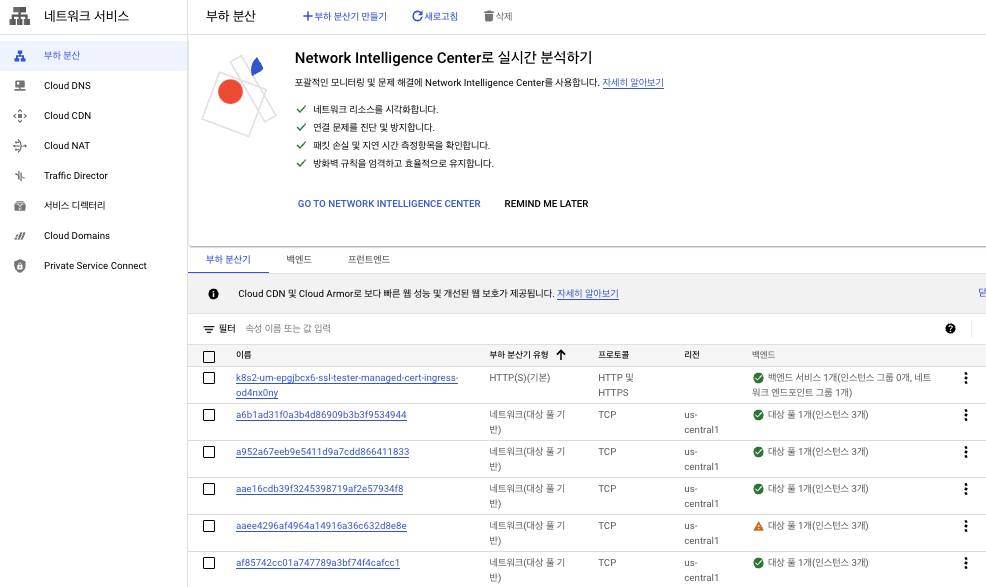This screenshot has height=587, width=986.
Task: Open more options for a6b1ad31f0a3b4d86909 row
Action: [x=966, y=415]
